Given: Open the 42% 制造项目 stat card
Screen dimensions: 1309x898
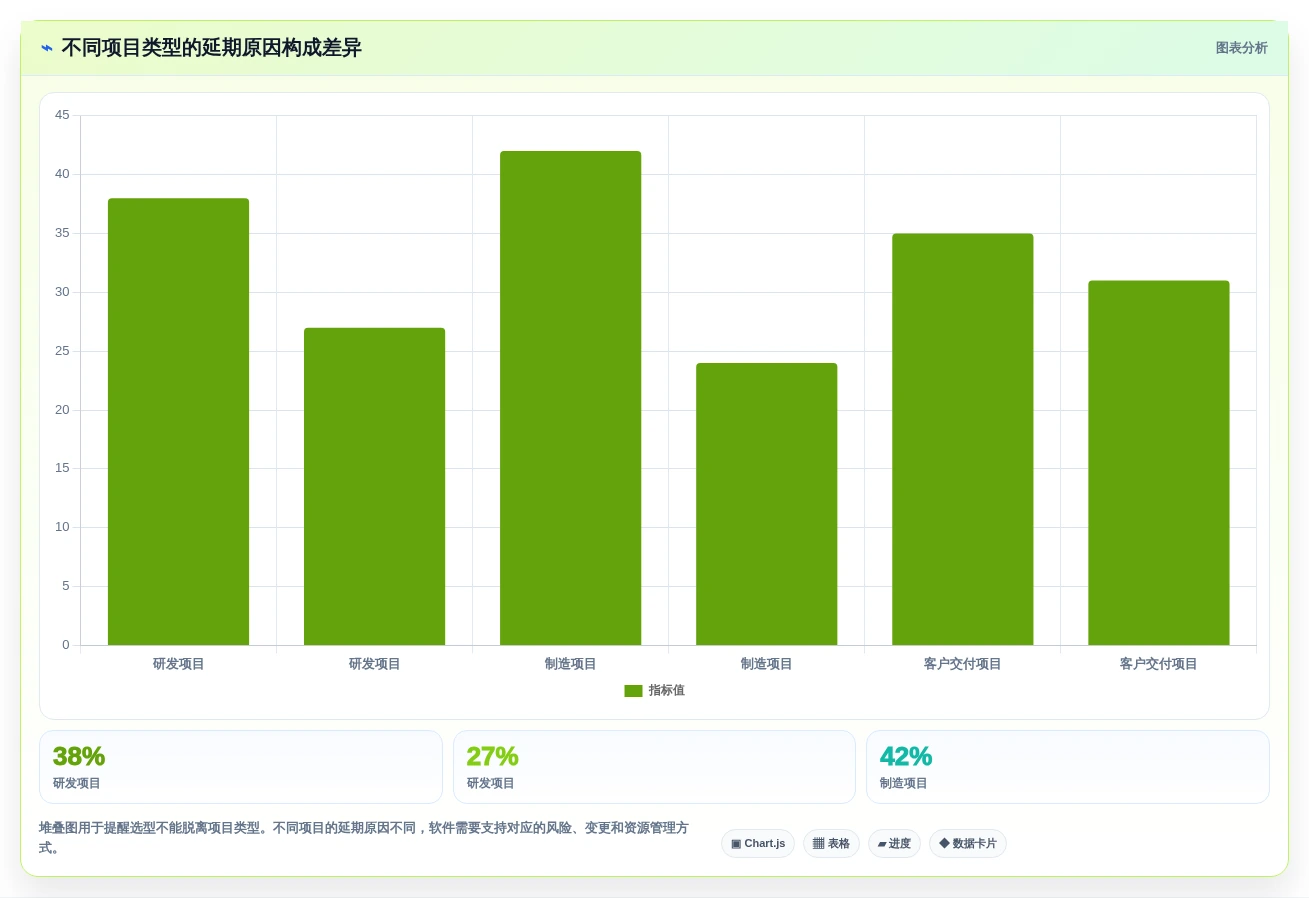Looking at the screenshot, I should [x=1068, y=767].
